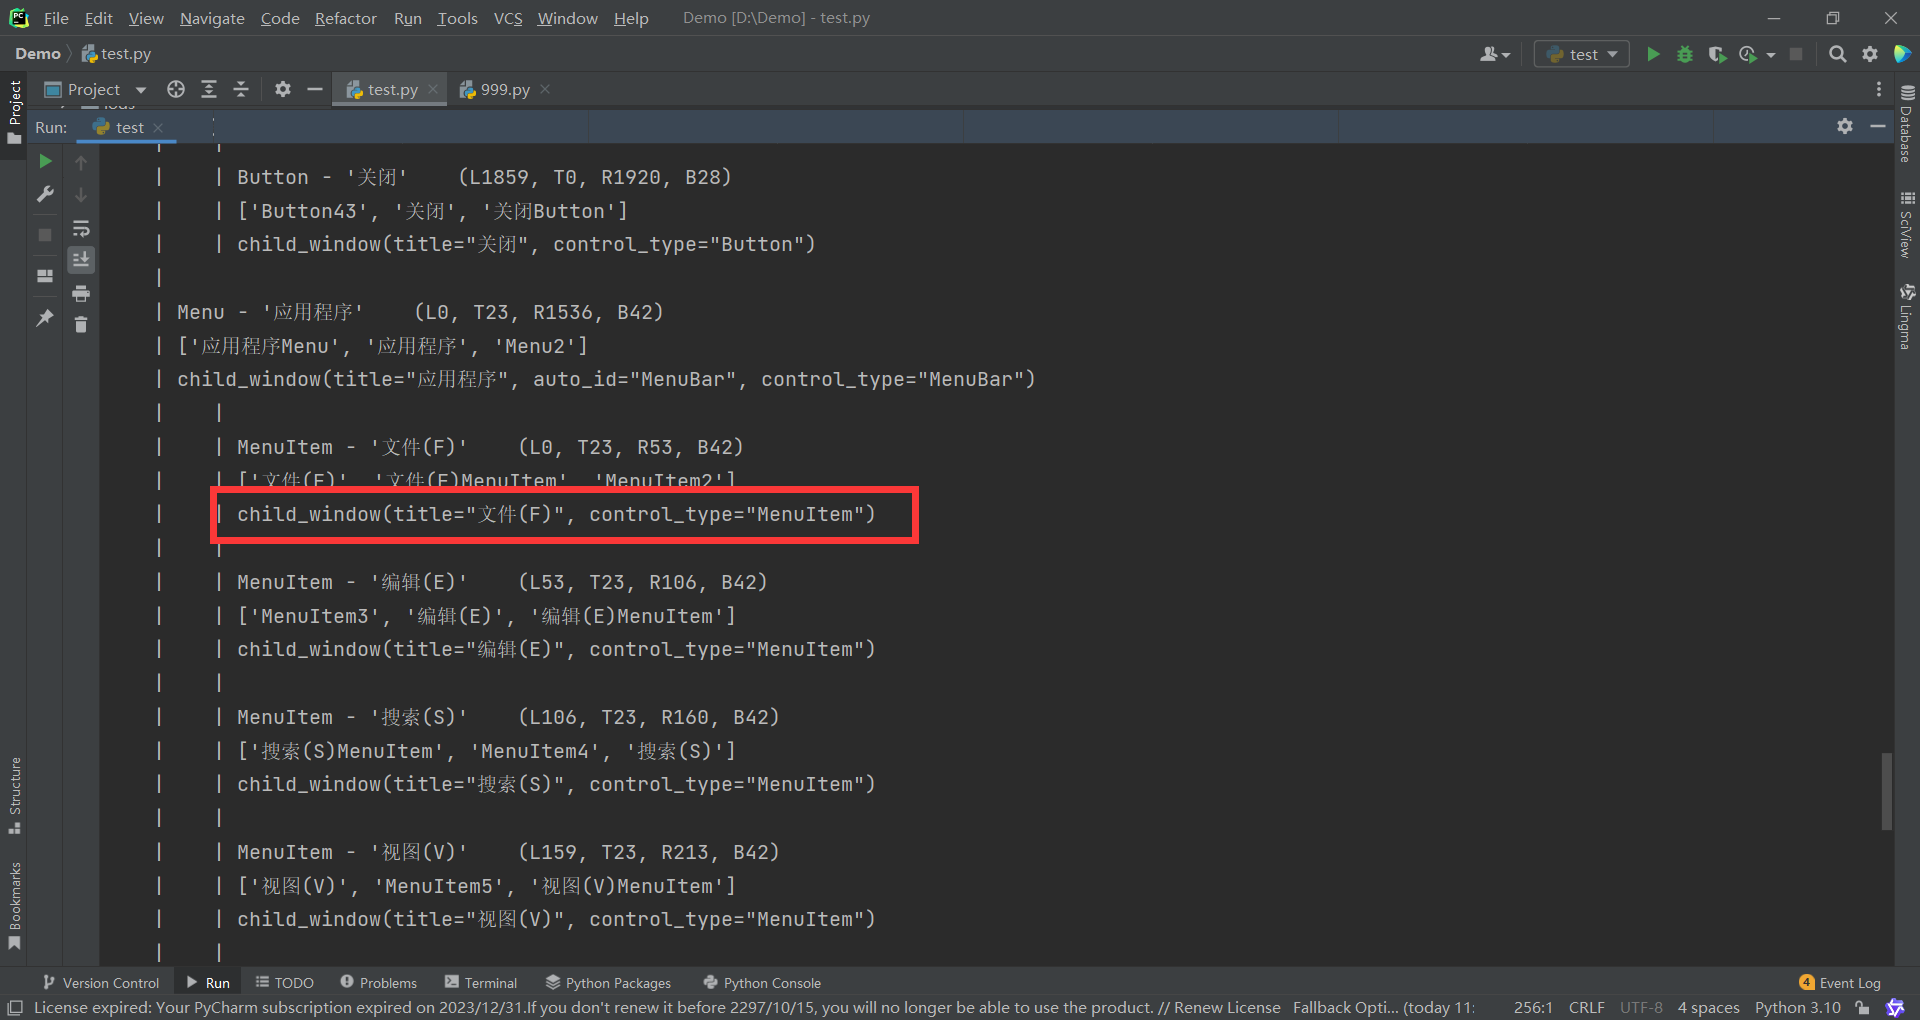Click the Run console vertical scrollbar
The image size is (1920, 1020).
pos(1887,790)
